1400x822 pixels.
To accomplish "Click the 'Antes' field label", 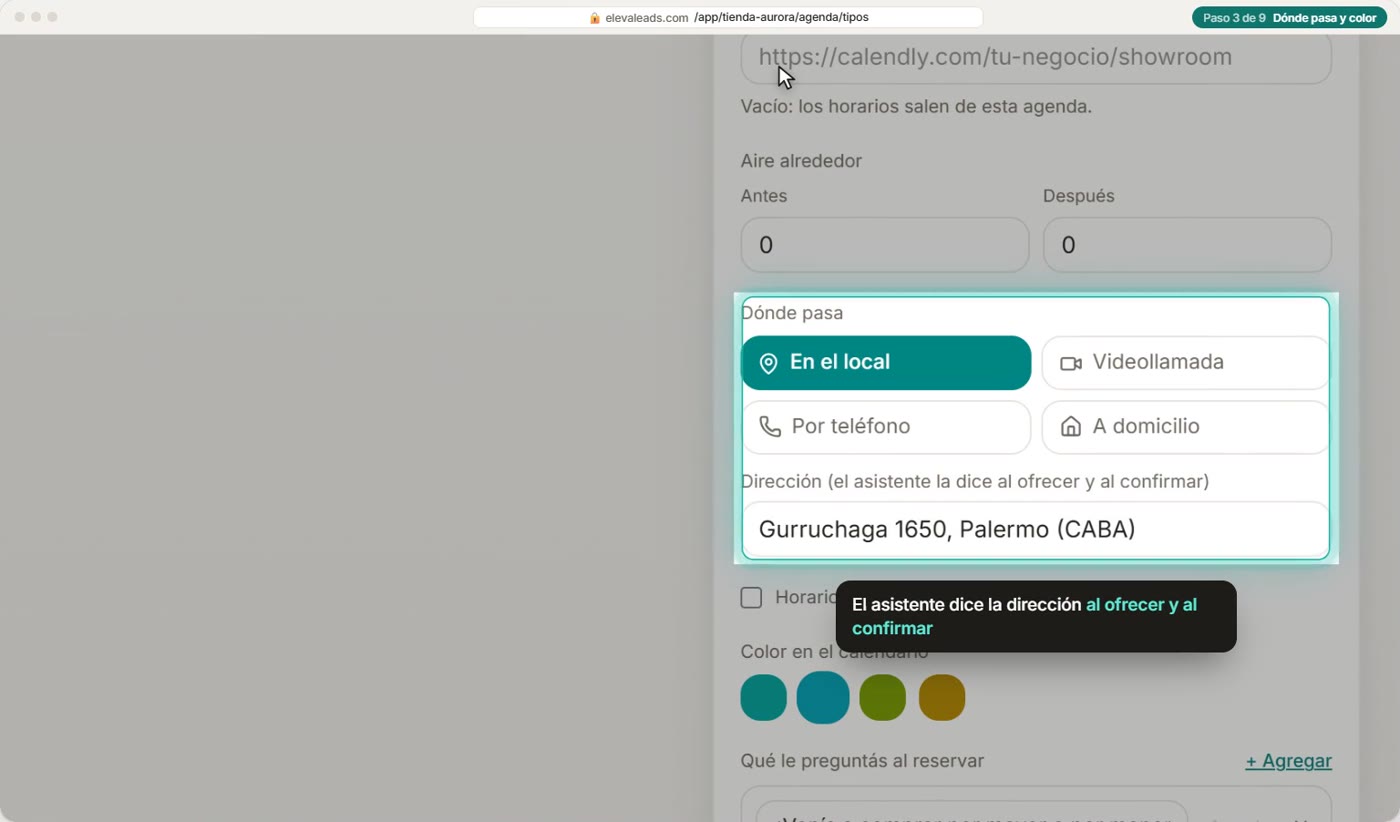I will pyautogui.click(x=764, y=196).
